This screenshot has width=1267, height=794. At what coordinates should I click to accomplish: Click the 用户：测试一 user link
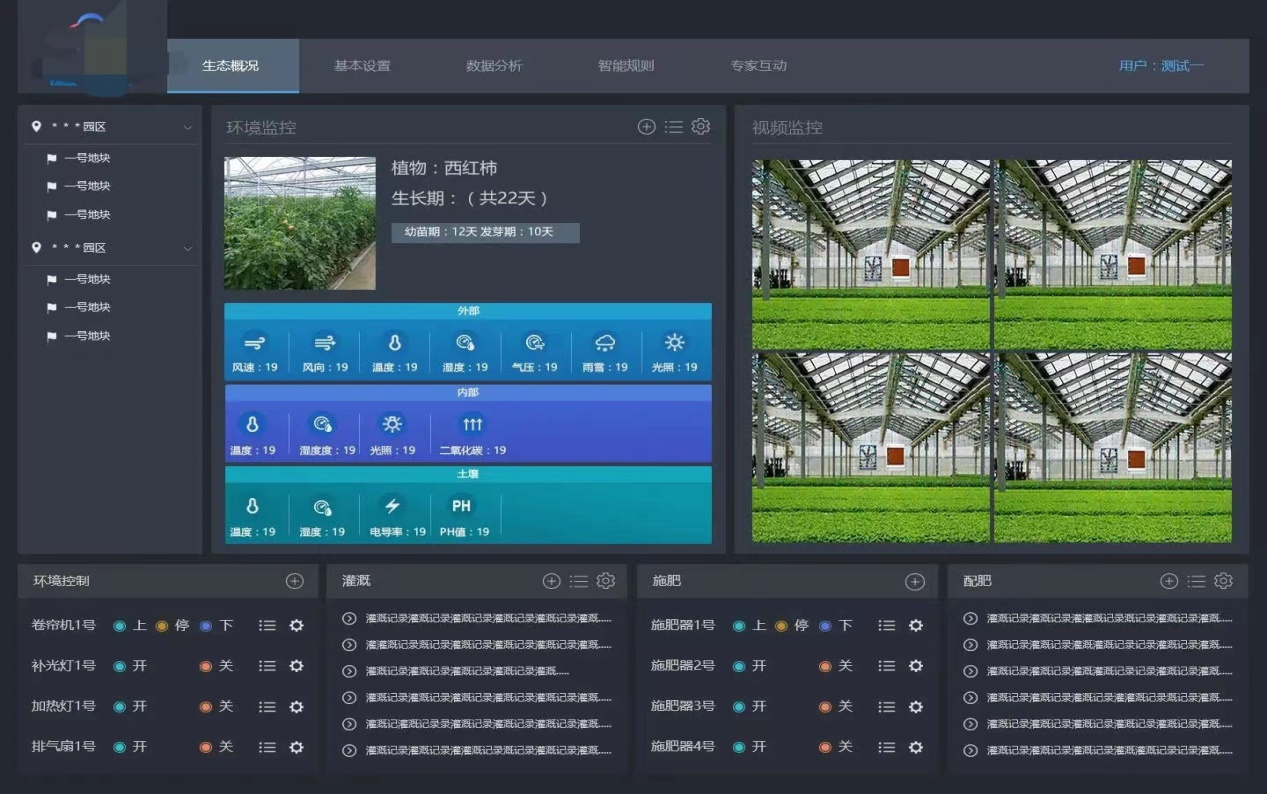coord(1161,66)
